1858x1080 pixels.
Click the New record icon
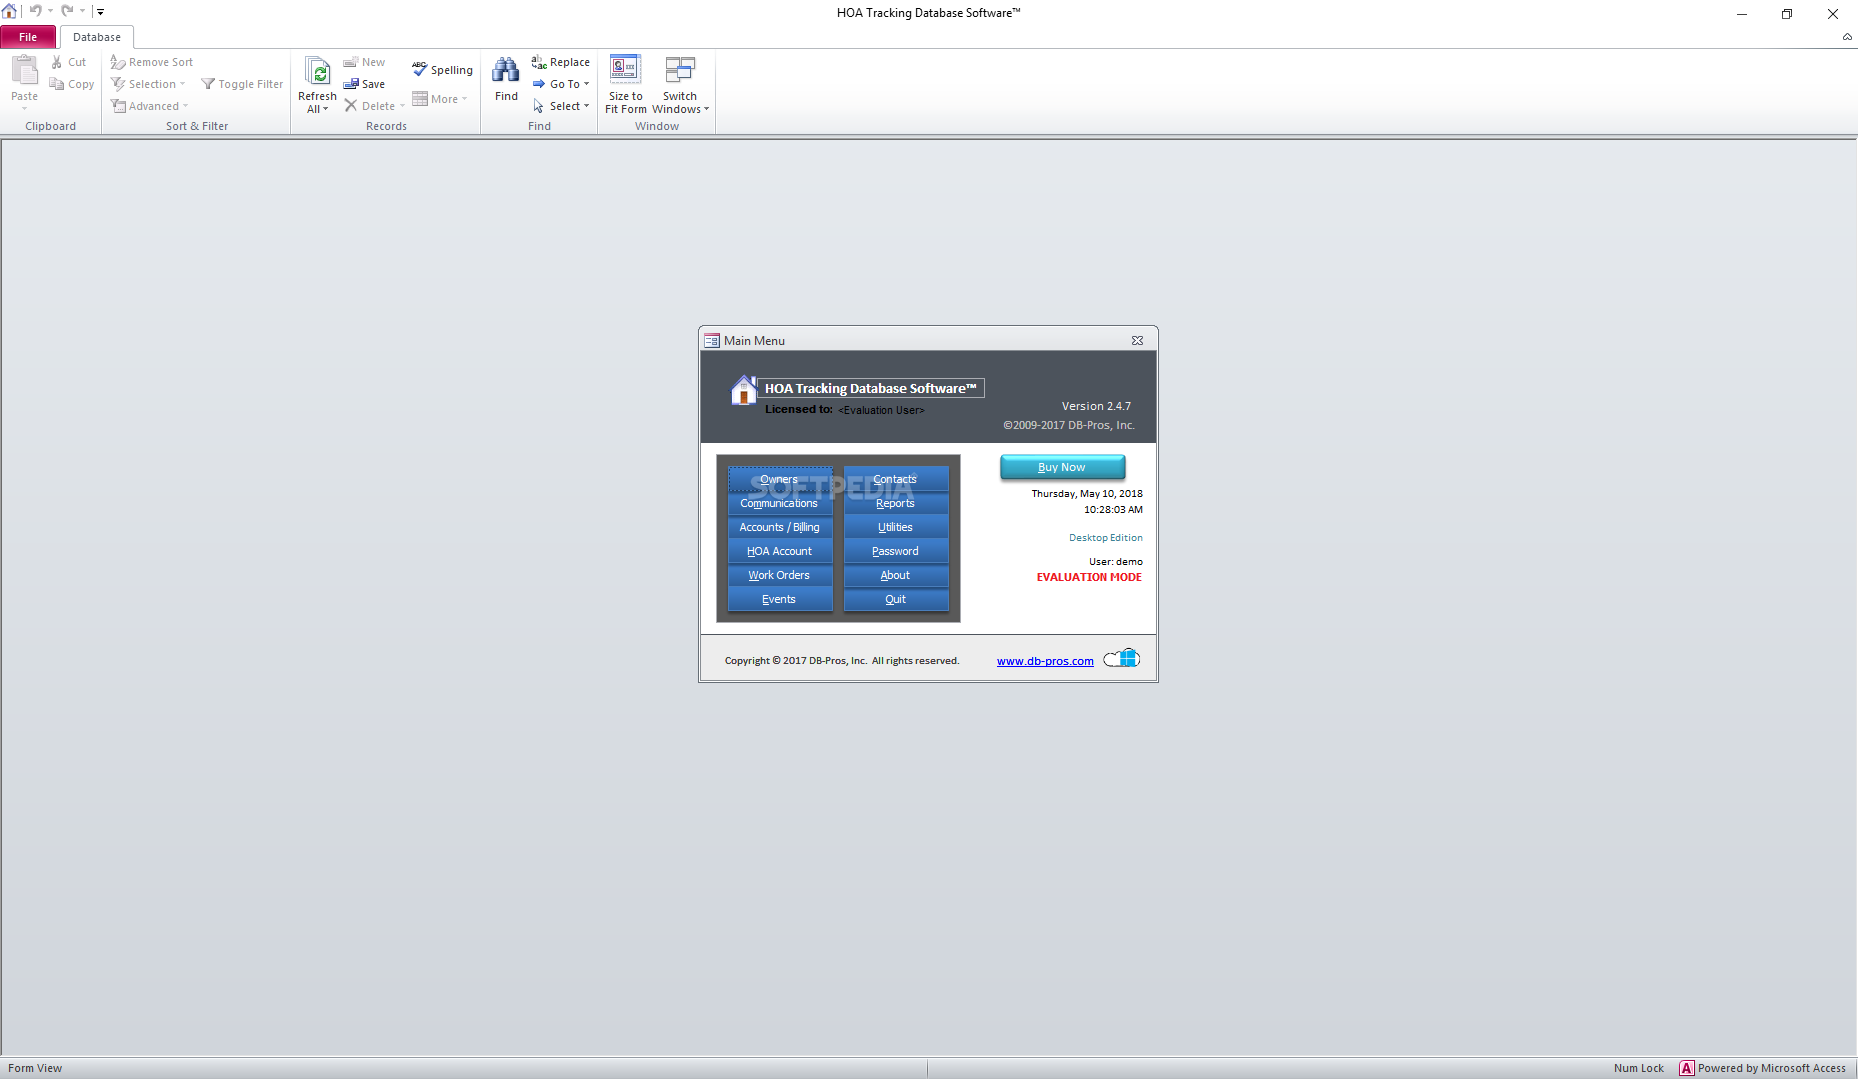tap(351, 62)
